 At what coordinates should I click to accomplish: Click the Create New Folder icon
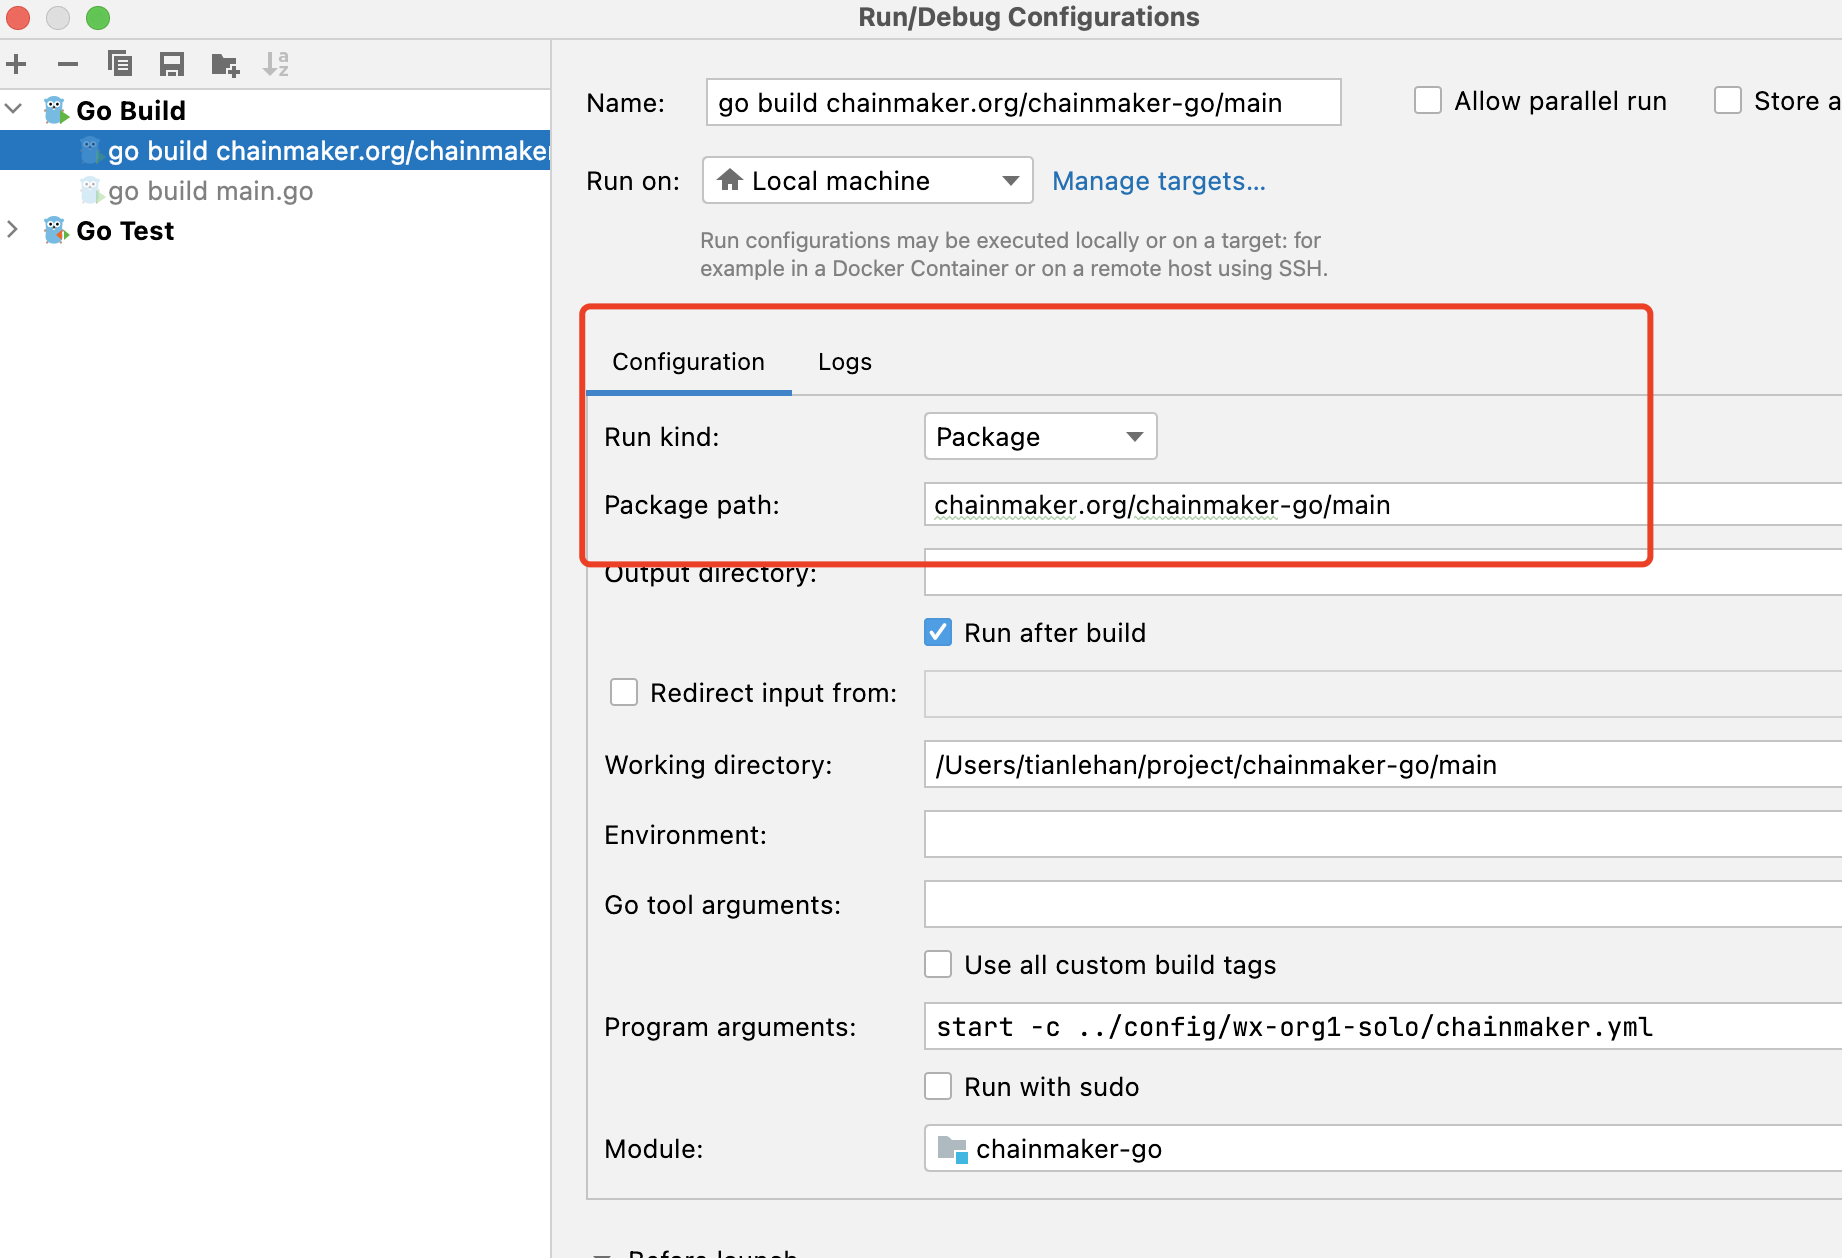[225, 65]
